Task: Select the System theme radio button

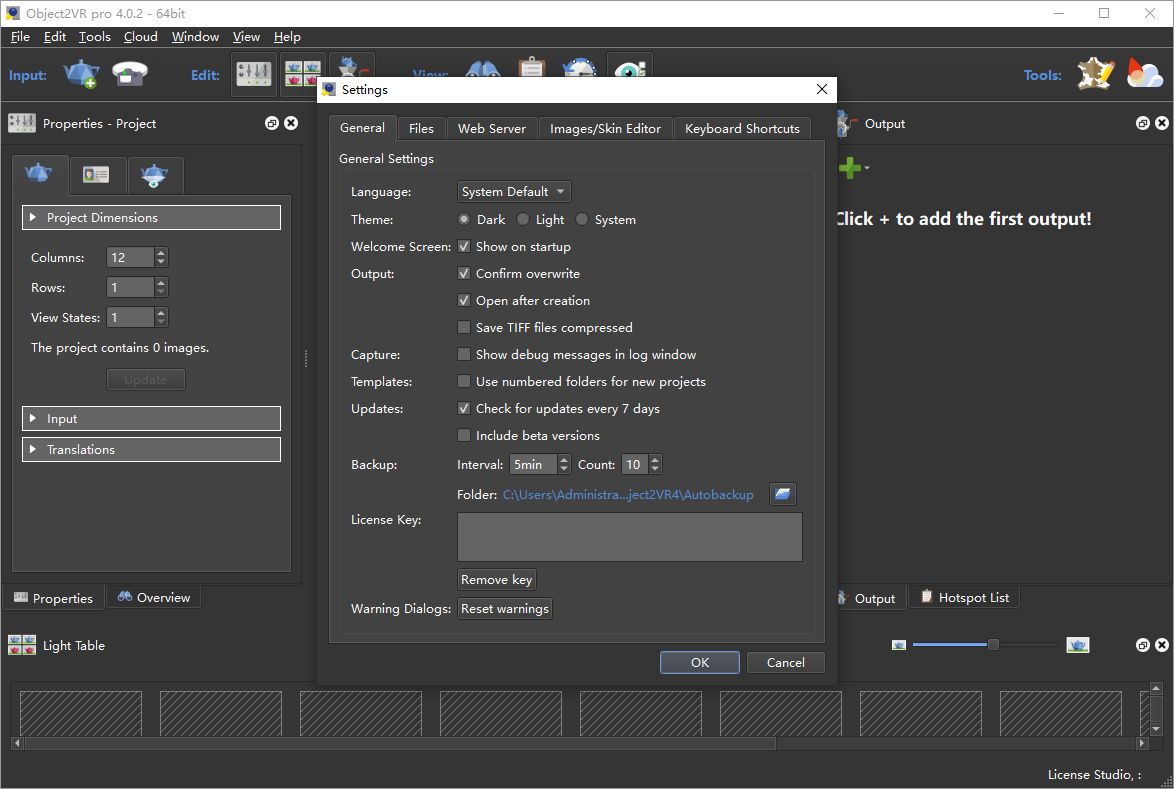Action: [582, 219]
